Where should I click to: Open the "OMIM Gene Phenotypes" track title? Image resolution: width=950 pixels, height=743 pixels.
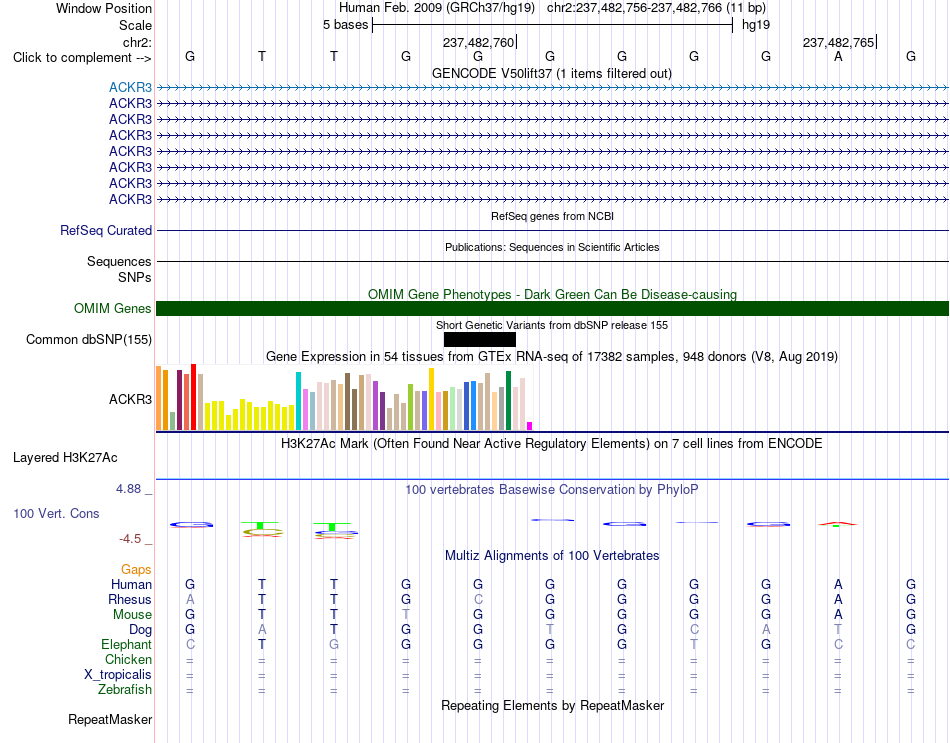pyautogui.click(x=552, y=295)
